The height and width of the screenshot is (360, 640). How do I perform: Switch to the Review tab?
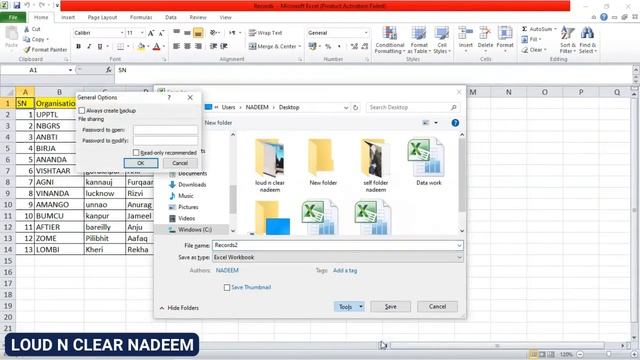(198, 18)
